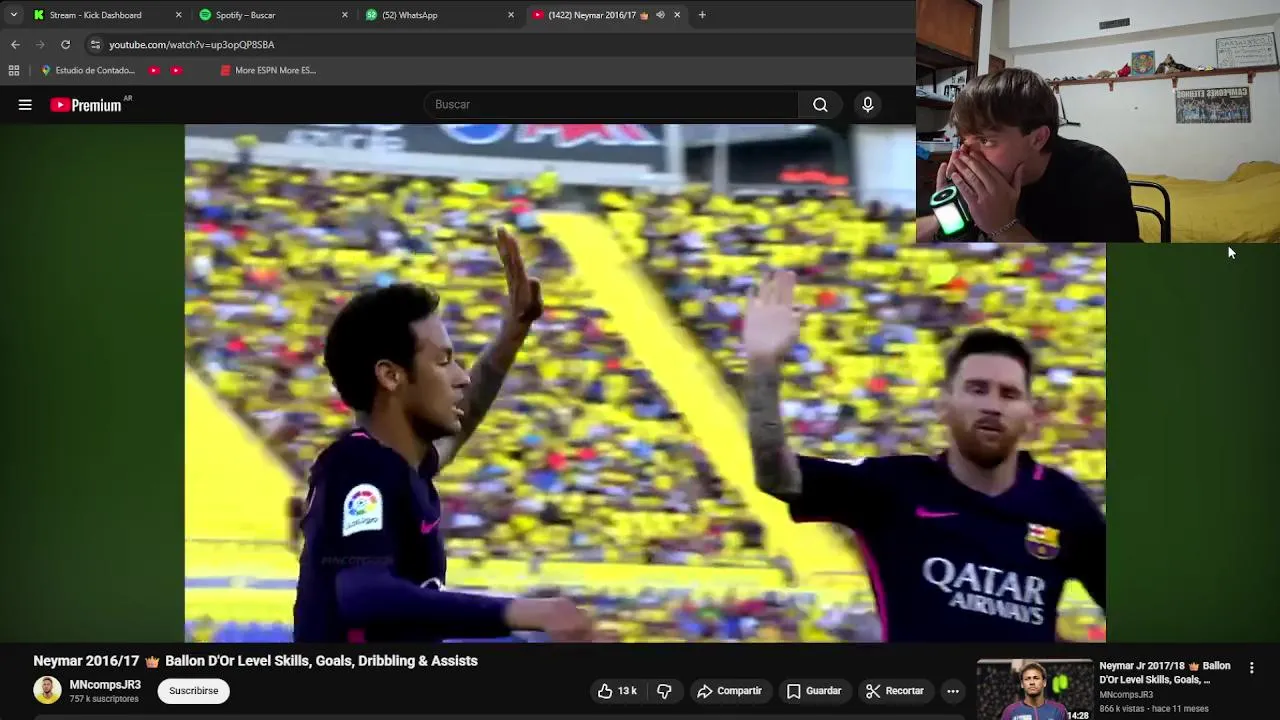
Task: Go back in browser history
Action: tap(15, 44)
